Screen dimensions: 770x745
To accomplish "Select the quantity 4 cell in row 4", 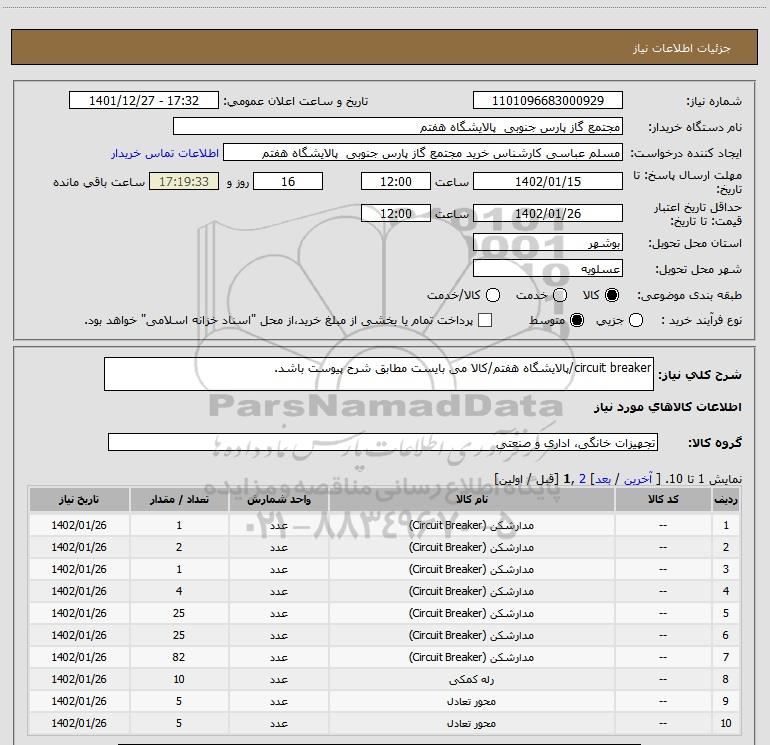I will coord(179,591).
